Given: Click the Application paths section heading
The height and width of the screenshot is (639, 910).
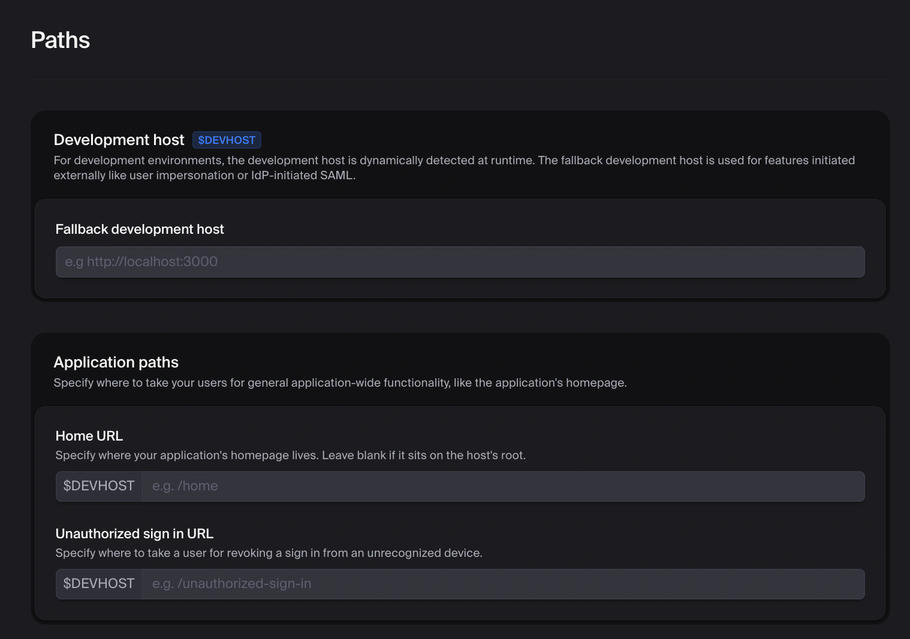Looking at the screenshot, I should (116, 362).
